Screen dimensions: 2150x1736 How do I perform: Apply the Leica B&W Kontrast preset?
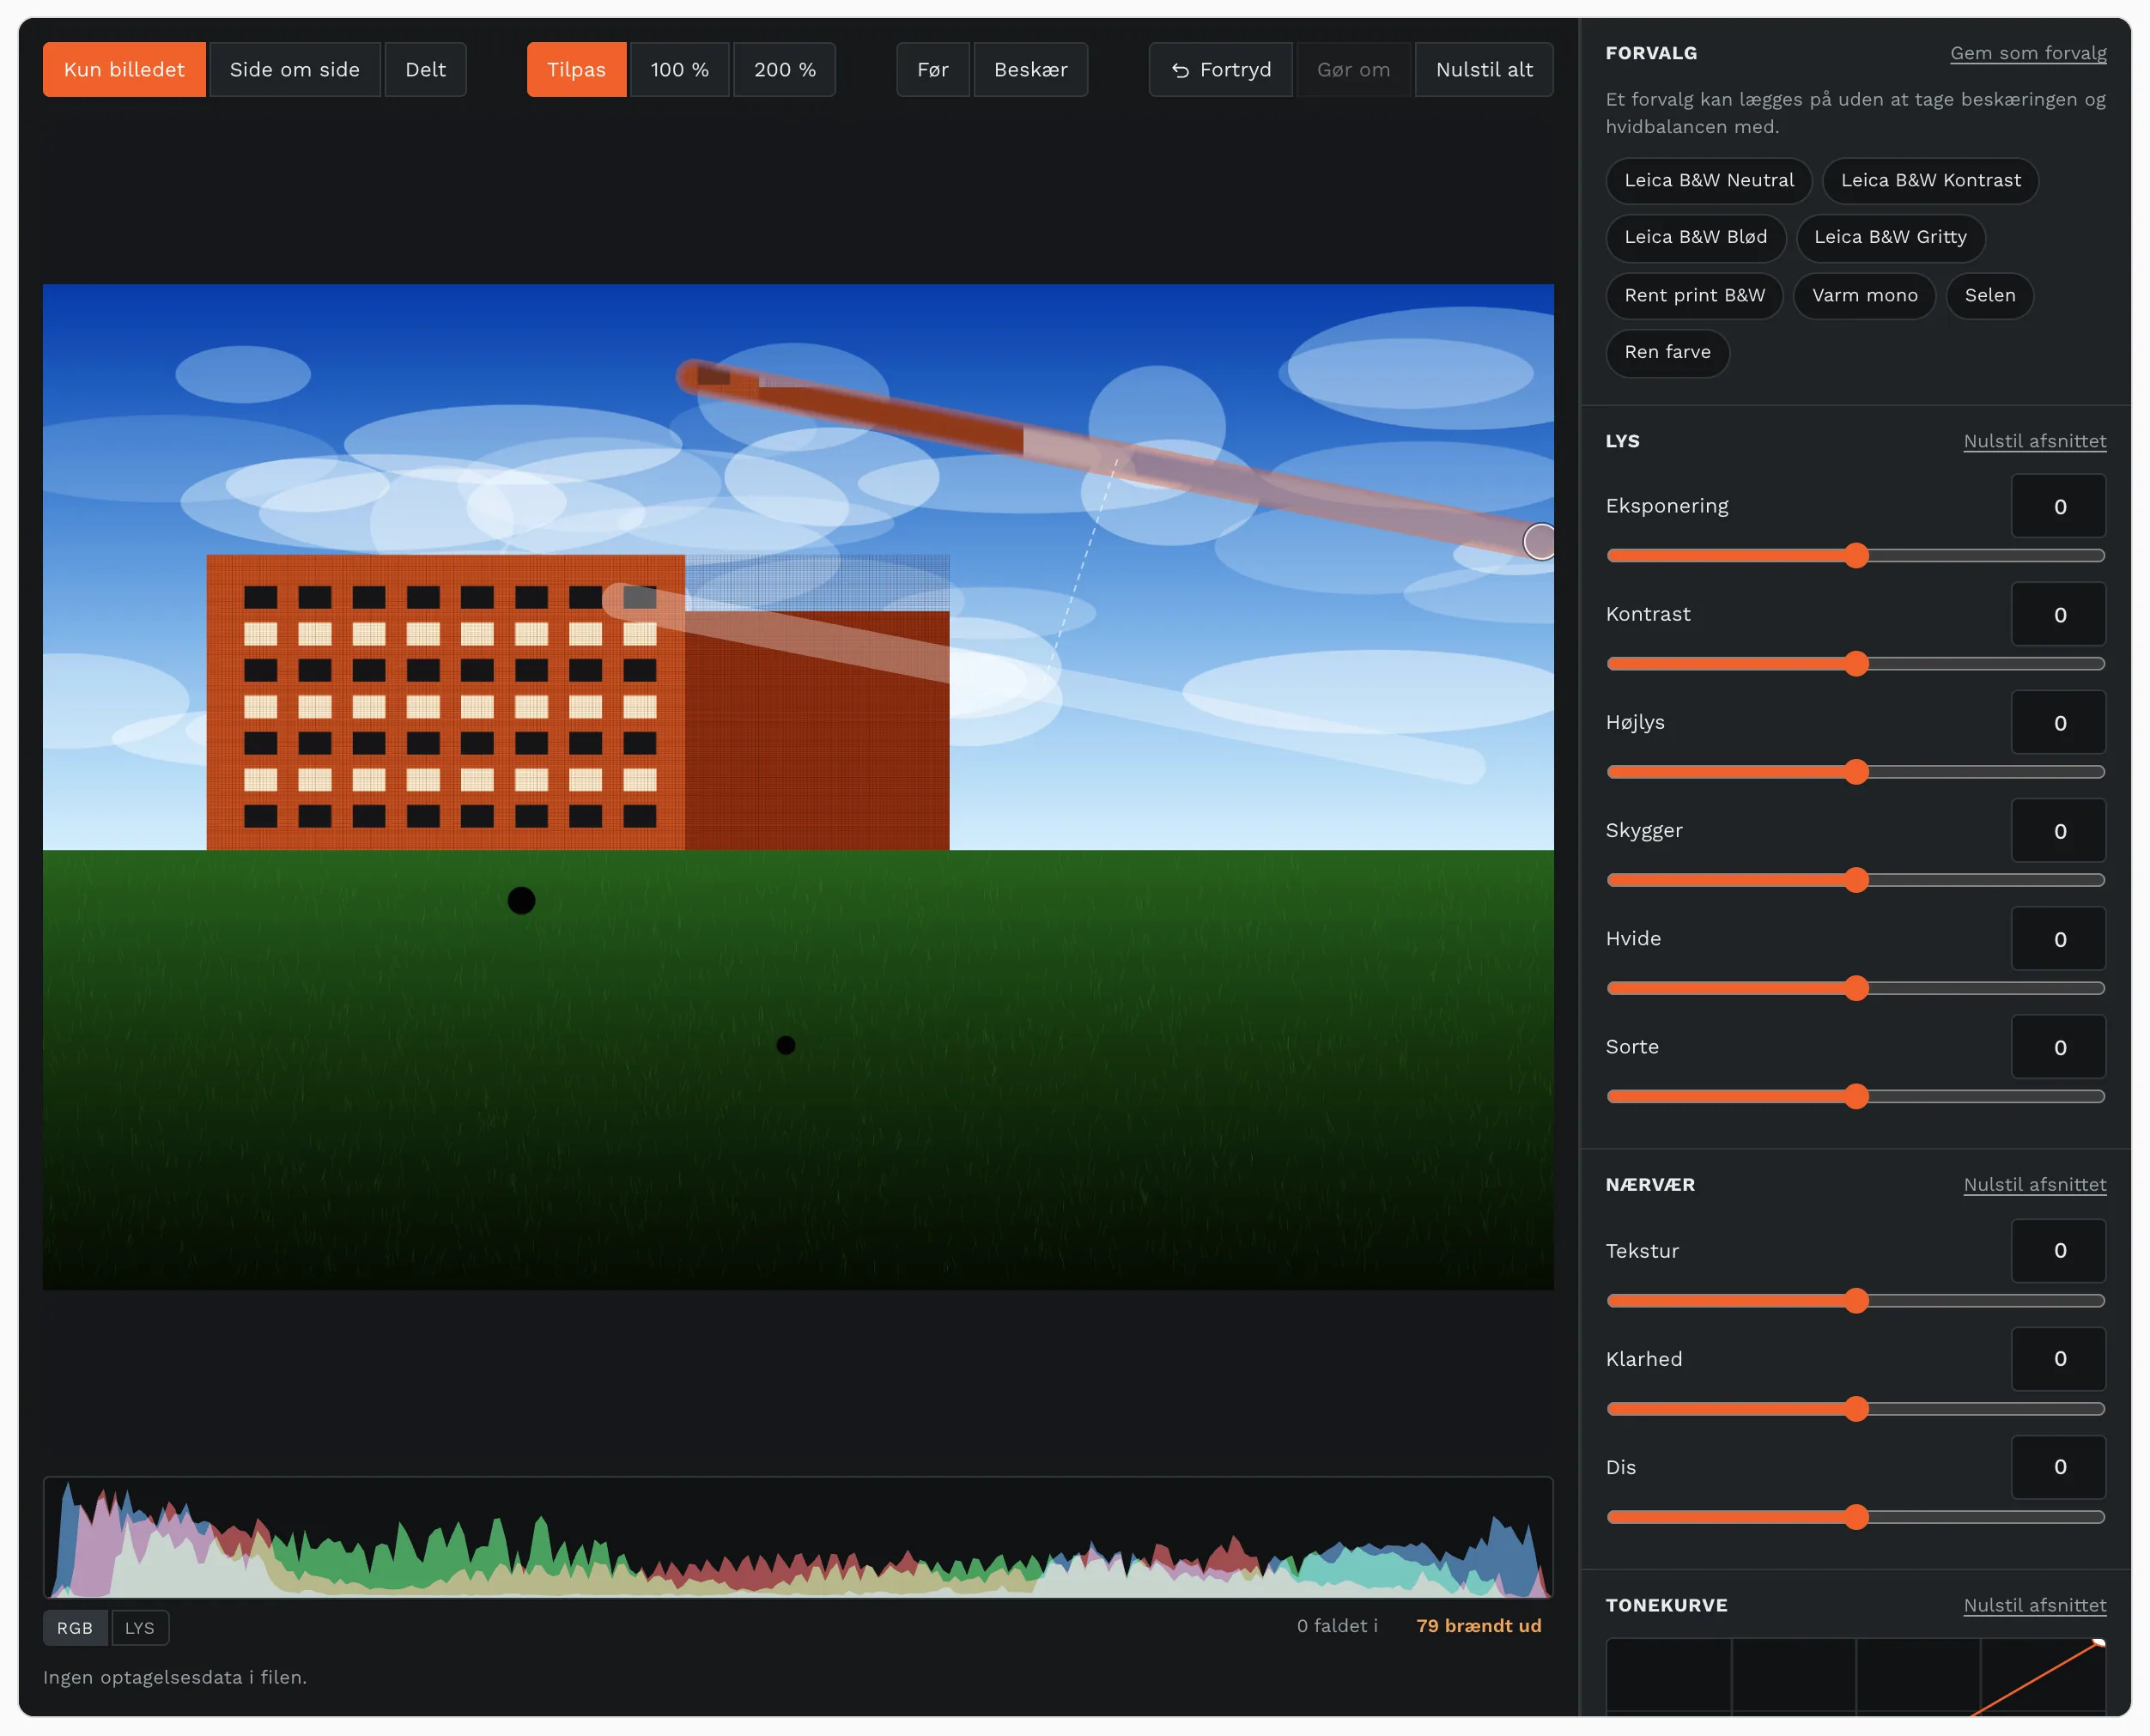[x=1931, y=181]
